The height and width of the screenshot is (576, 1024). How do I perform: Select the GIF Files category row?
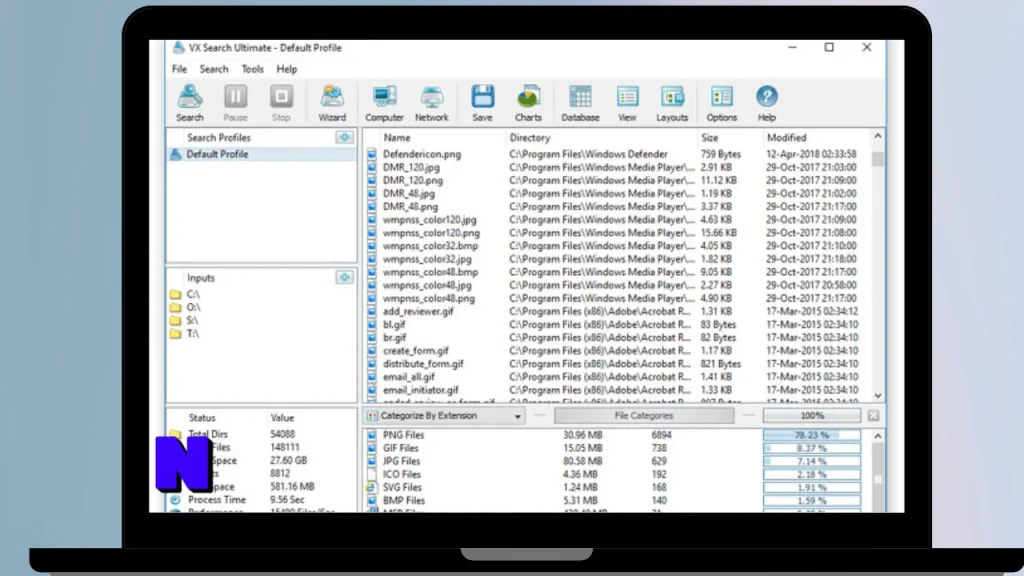pyautogui.click(x=617, y=448)
